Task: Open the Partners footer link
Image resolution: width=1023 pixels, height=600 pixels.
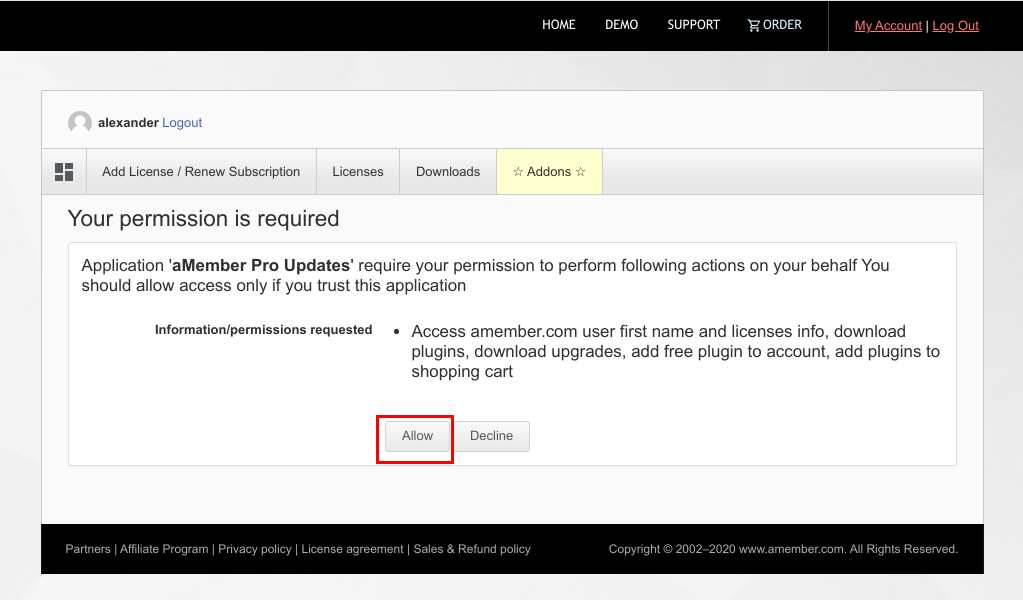Action: point(88,549)
